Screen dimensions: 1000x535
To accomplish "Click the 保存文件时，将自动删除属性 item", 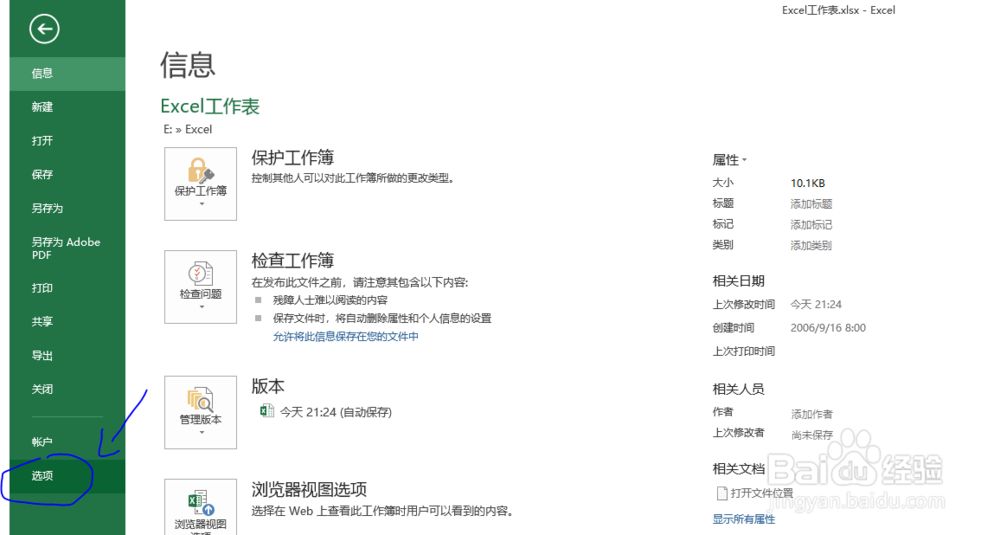I will tap(383, 318).
